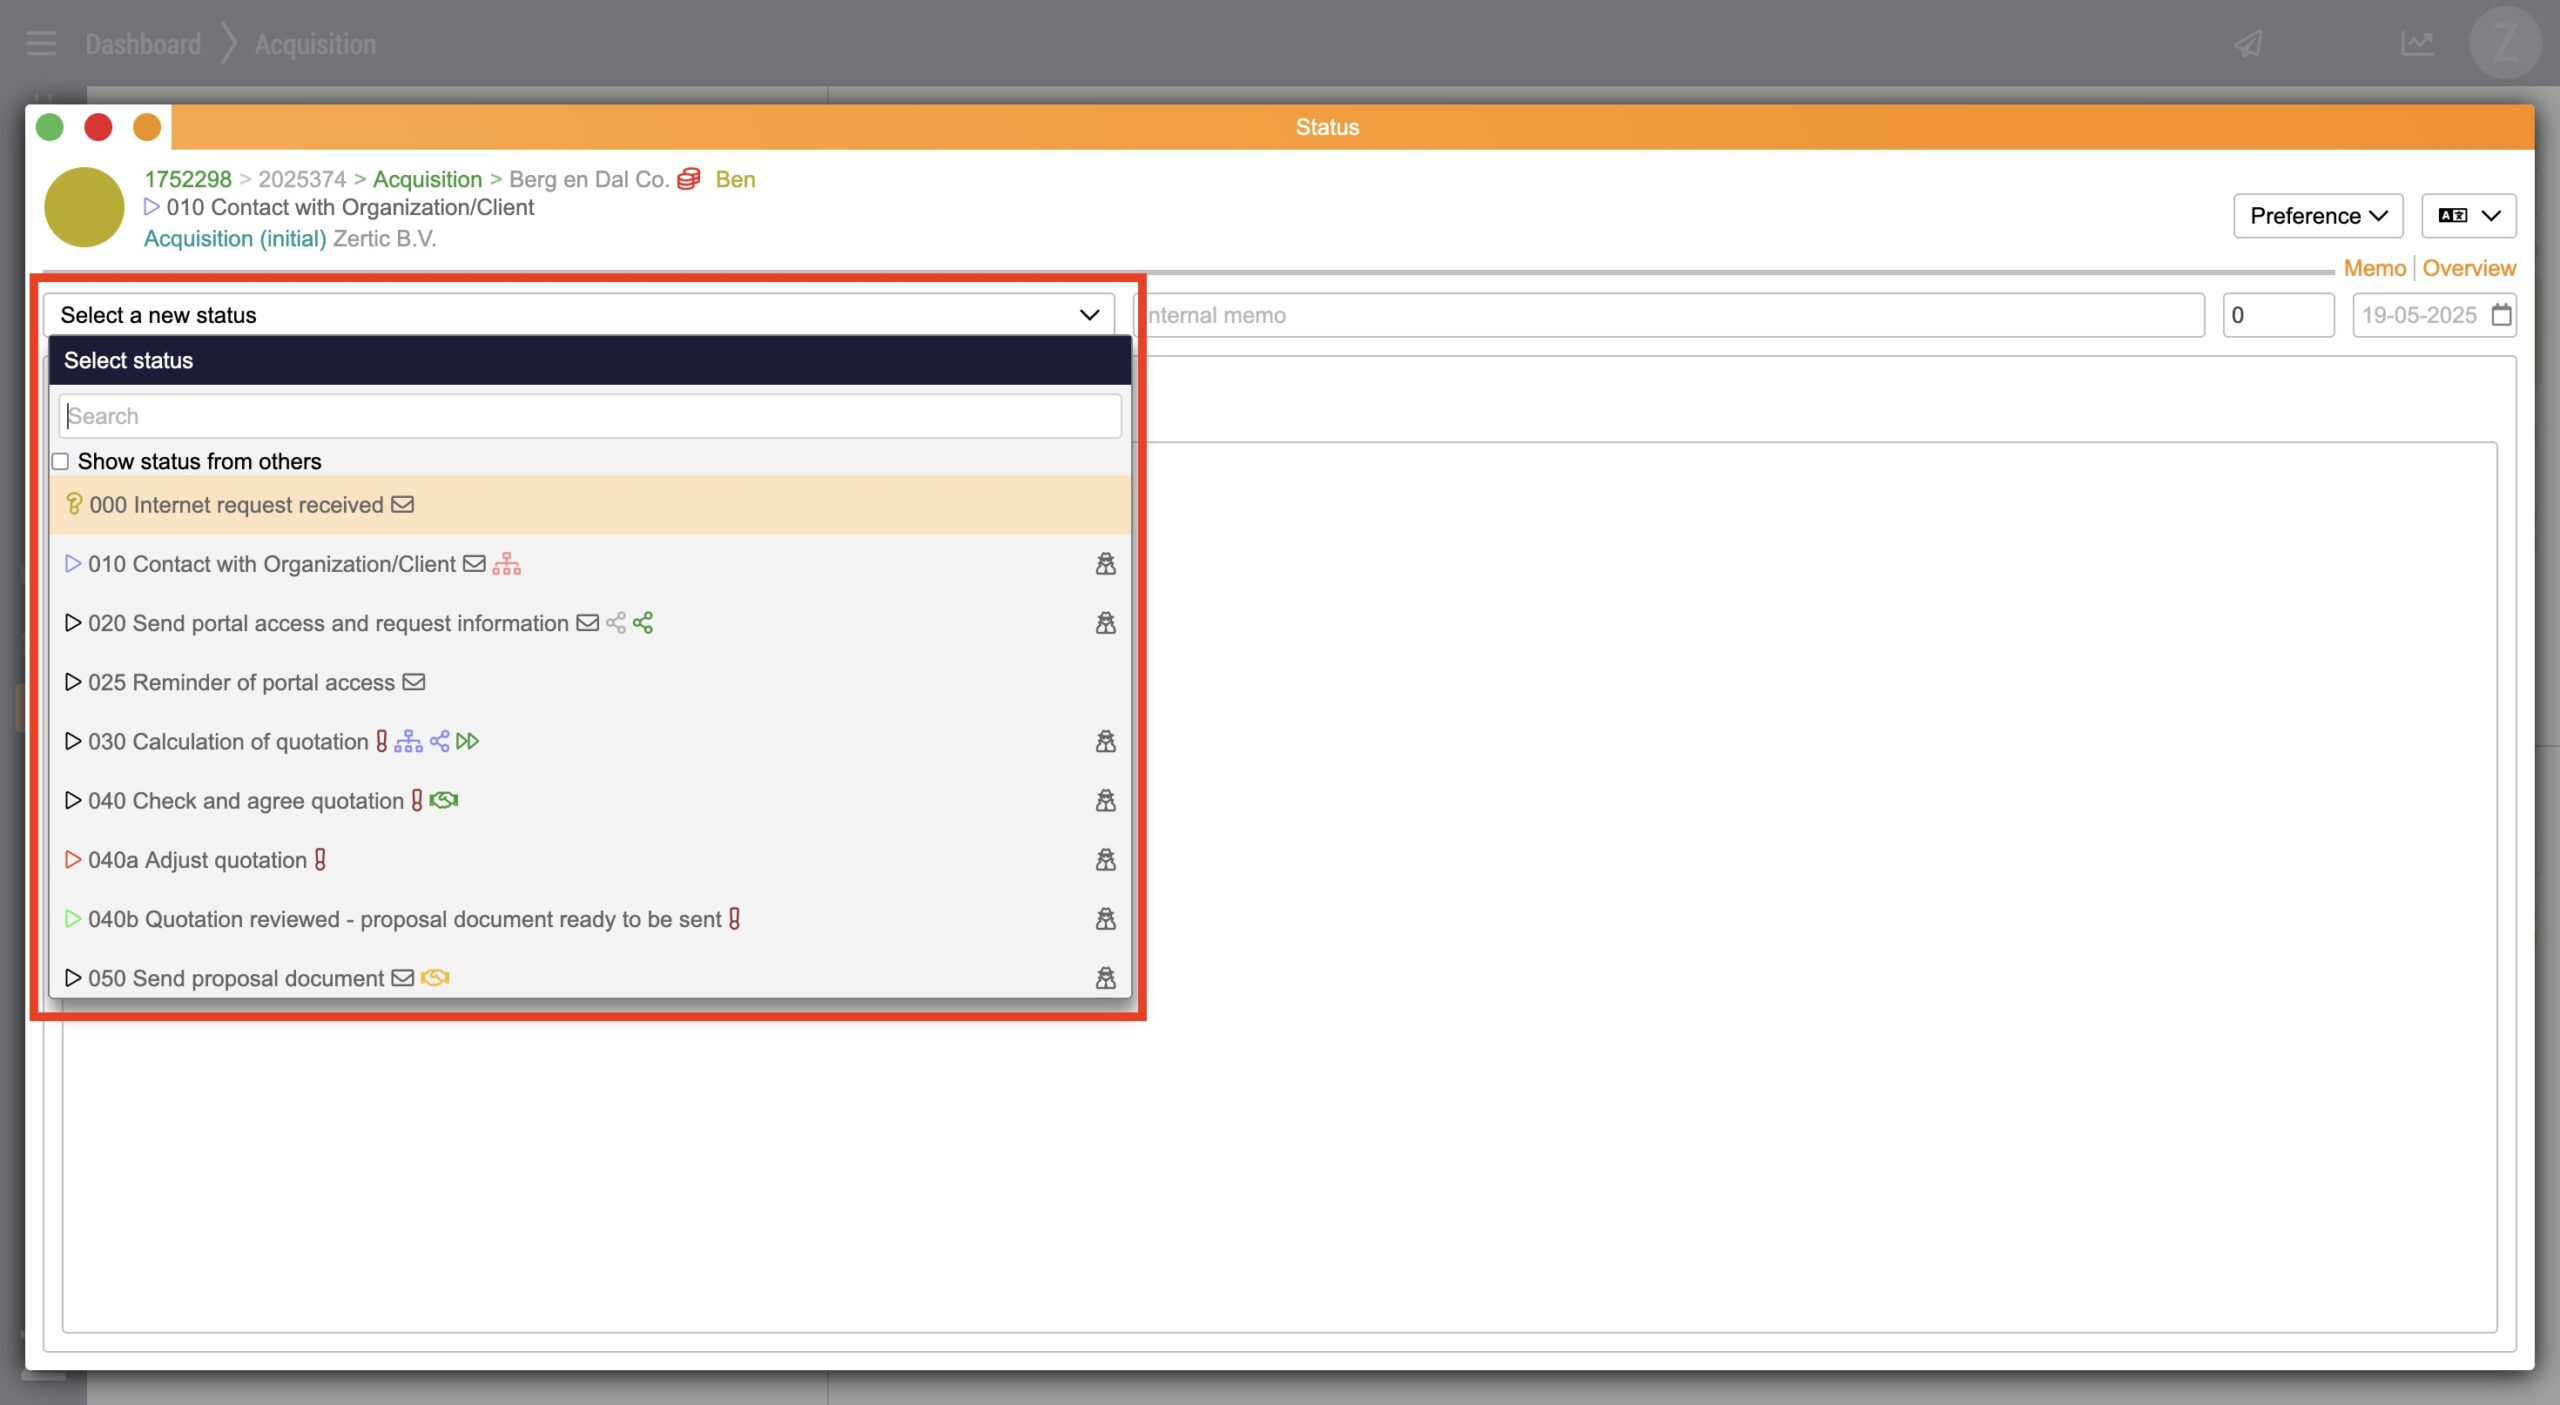Screen dimensions: 2560x1405
Task: Focus the status Search field
Action: pyautogui.click(x=590, y=416)
